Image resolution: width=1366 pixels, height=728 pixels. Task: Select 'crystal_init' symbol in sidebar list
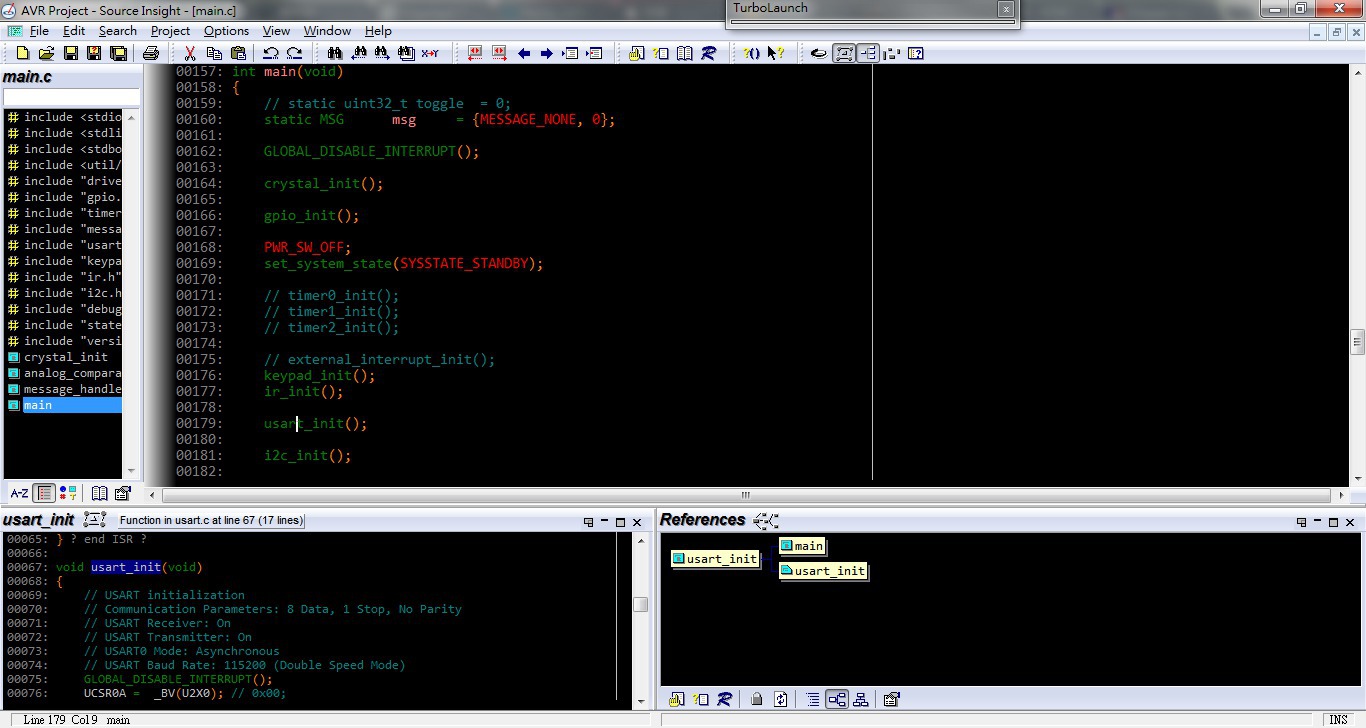(65, 357)
